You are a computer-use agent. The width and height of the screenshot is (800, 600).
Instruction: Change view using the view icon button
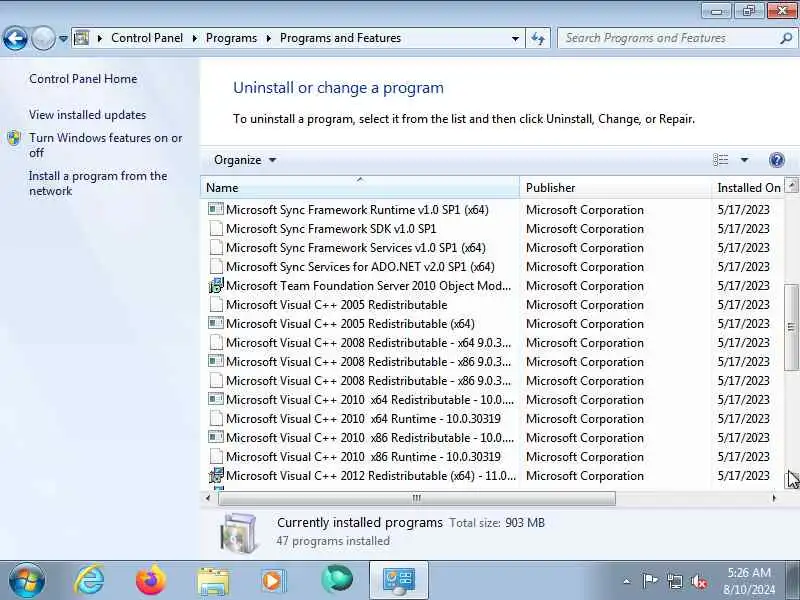(x=720, y=160)
